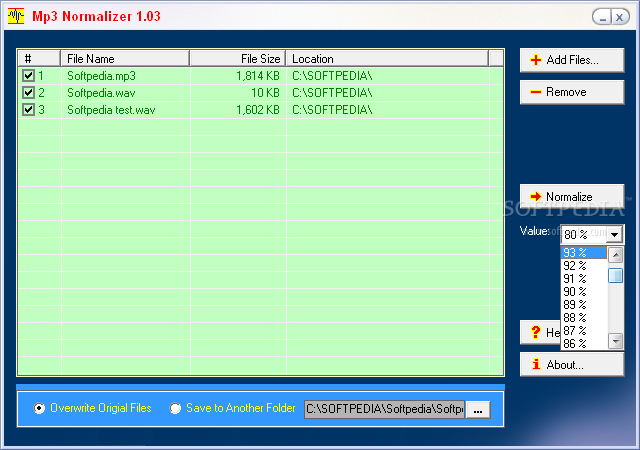Viewport: 640px width, 450px height.
Task: Click the browse folder ellipsis button
Action: 478,410
